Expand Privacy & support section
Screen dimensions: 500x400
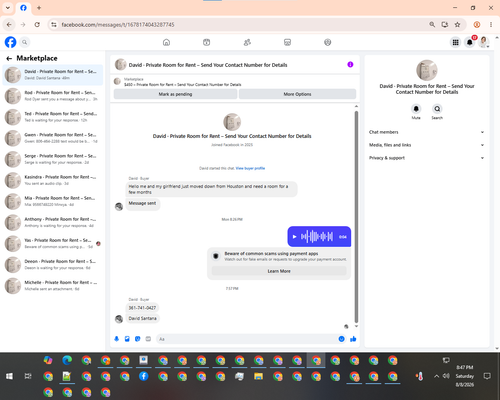click(427, 158)
